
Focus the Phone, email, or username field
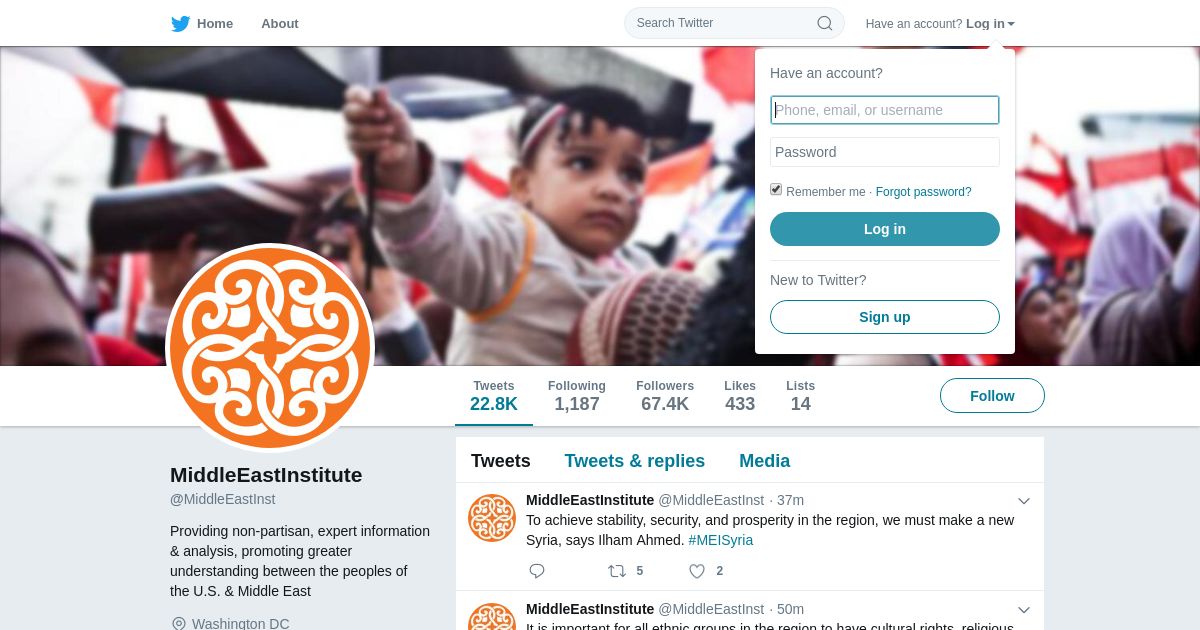coord(885,110)
